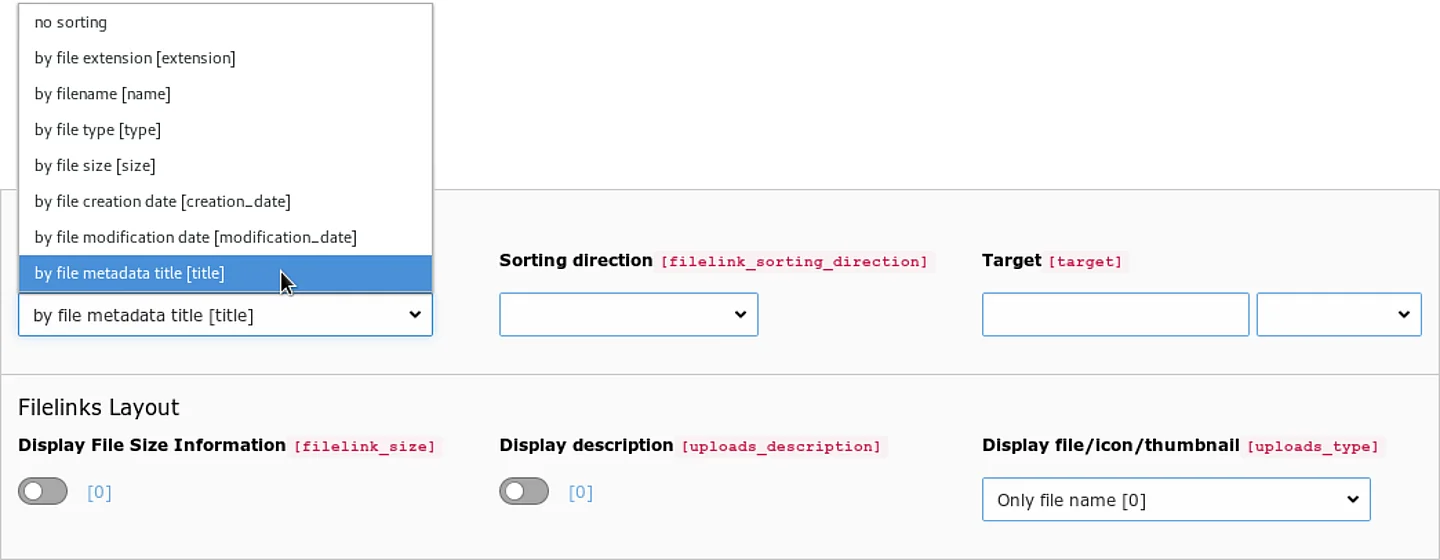Pick "by filename [name]" from list
This screenshot has height=560, width=1440.
102,94
